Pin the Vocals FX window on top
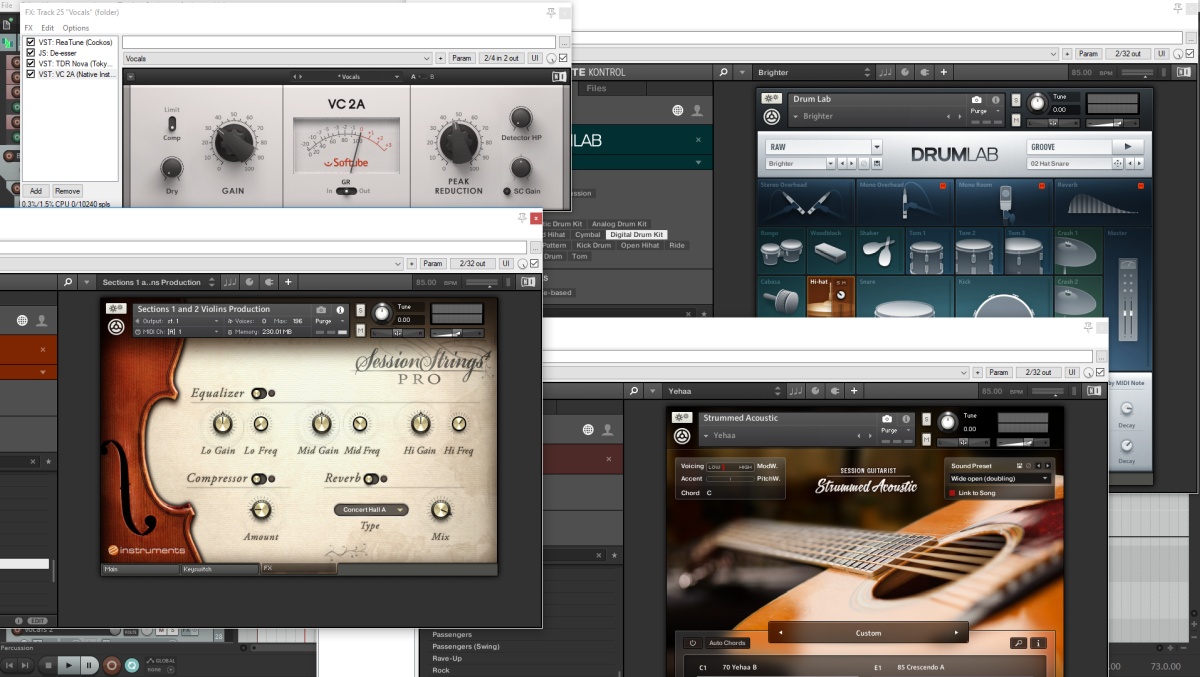This screenshot has height=677, width=1200. point(551,13)
